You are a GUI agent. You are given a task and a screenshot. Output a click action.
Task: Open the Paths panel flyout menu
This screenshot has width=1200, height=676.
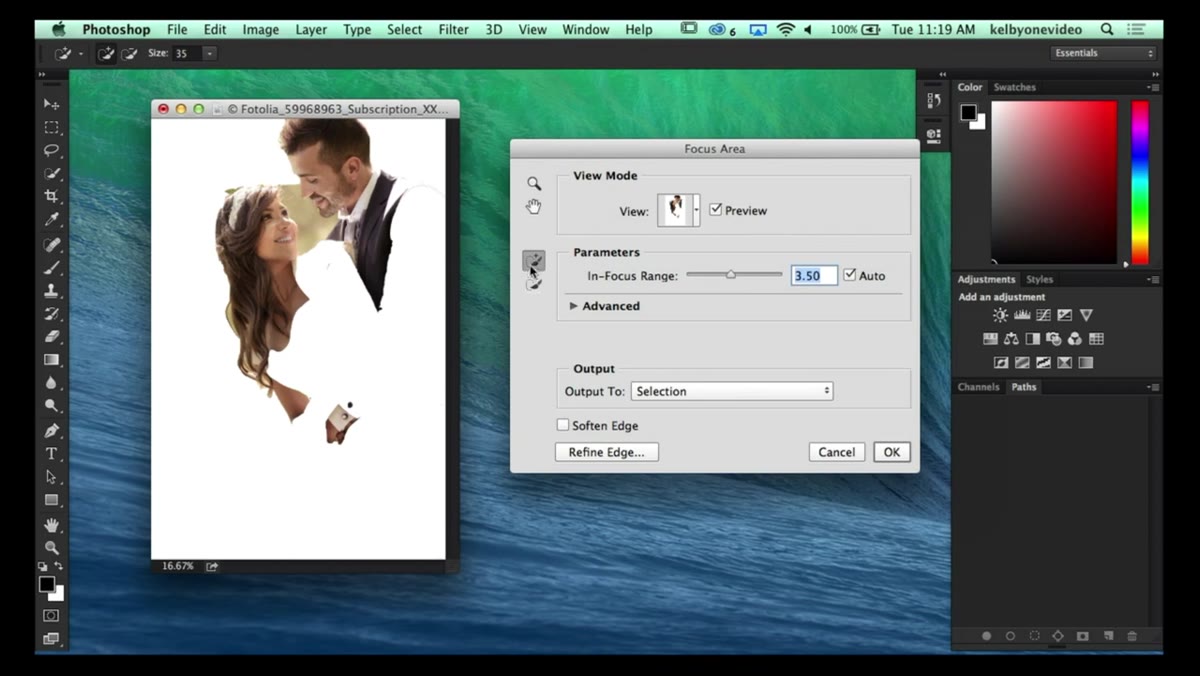coord(1153,387)
